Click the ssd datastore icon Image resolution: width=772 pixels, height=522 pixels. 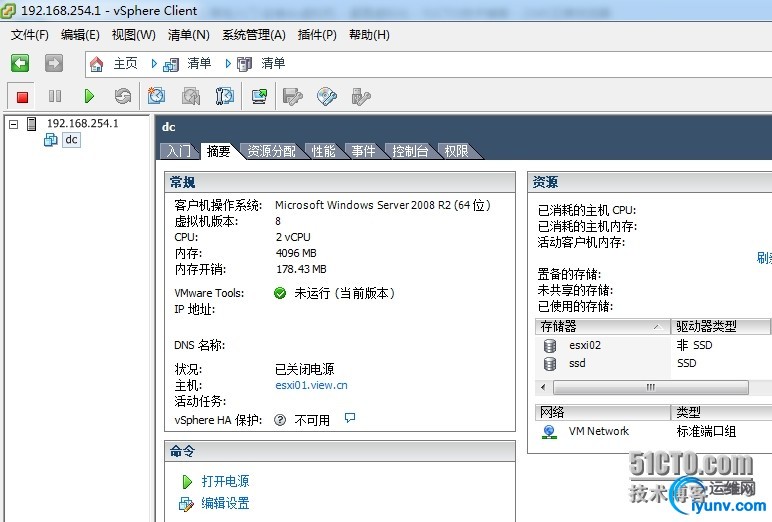(x=550, y=364)
